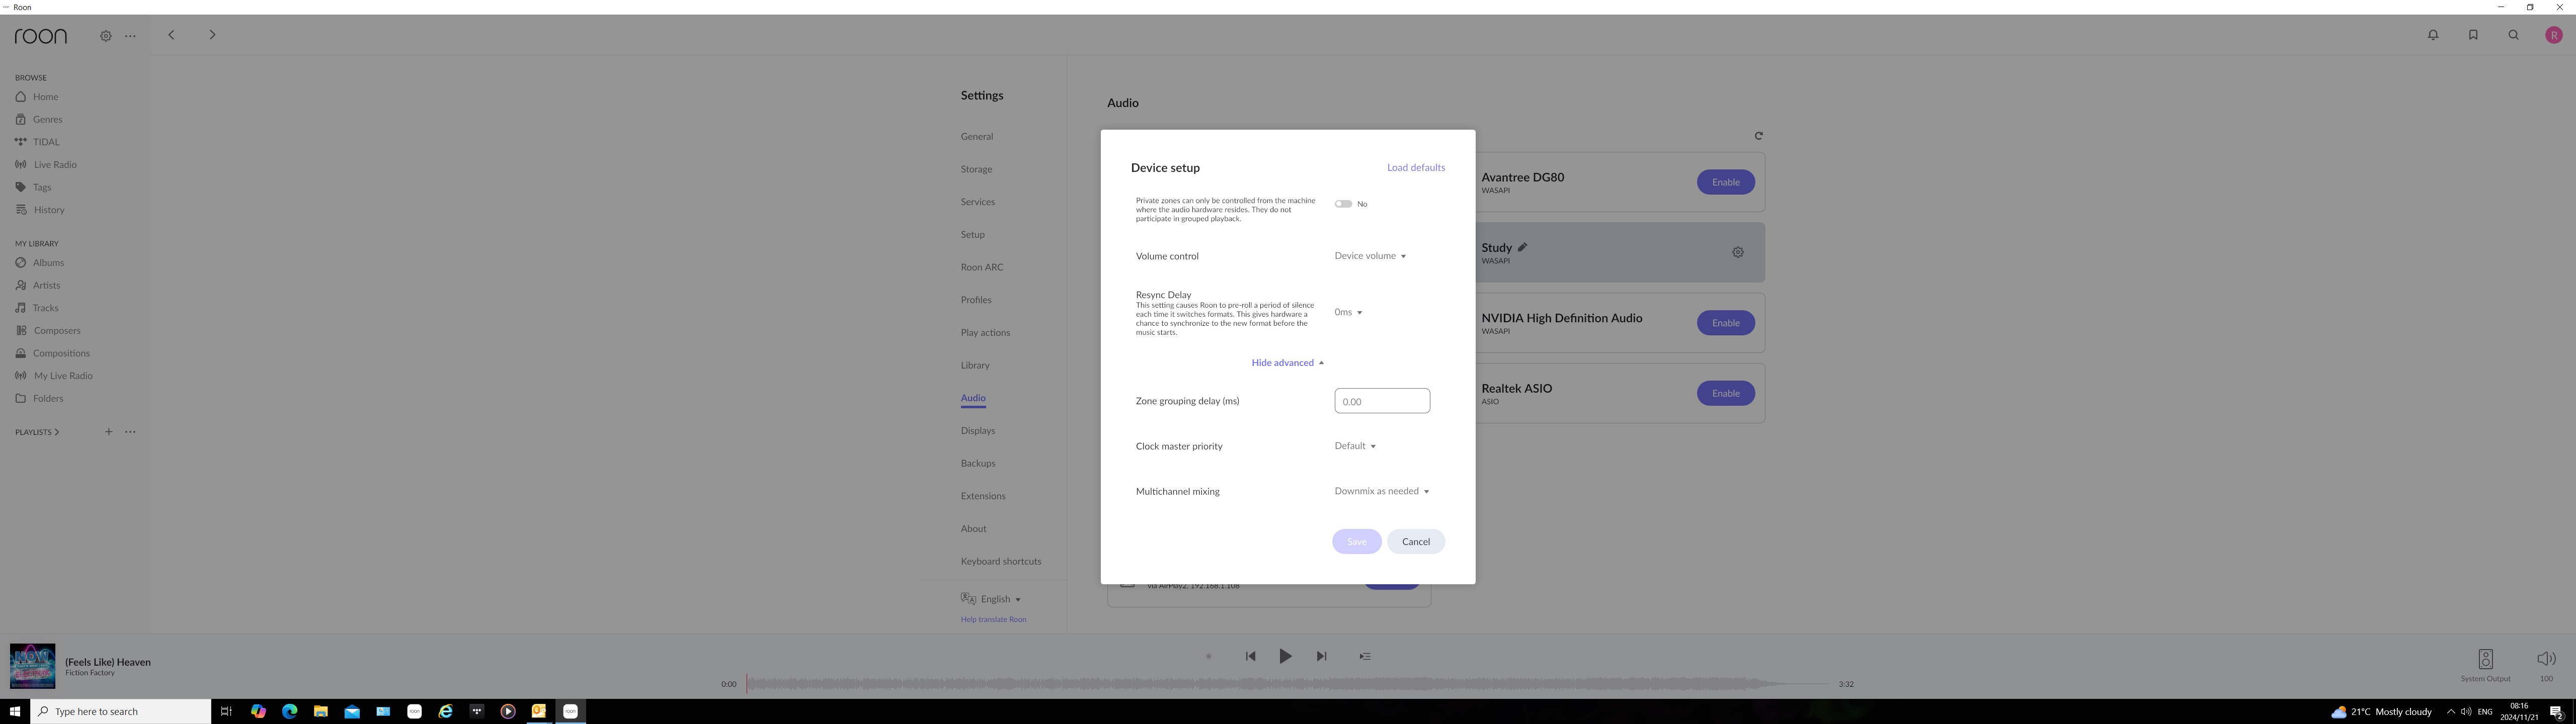Open the settings gear next to Roon logo

(x=105, y=36)
